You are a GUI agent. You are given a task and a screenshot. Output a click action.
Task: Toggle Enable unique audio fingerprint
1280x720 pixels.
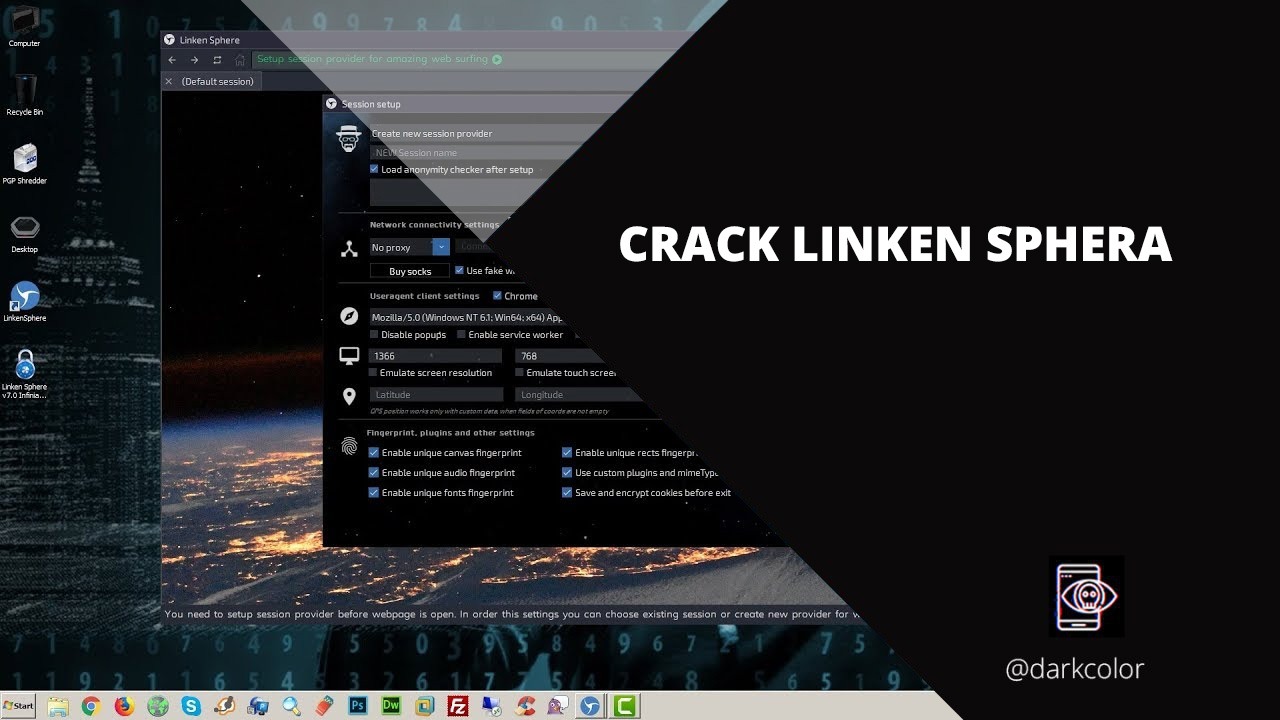[374, 473]
